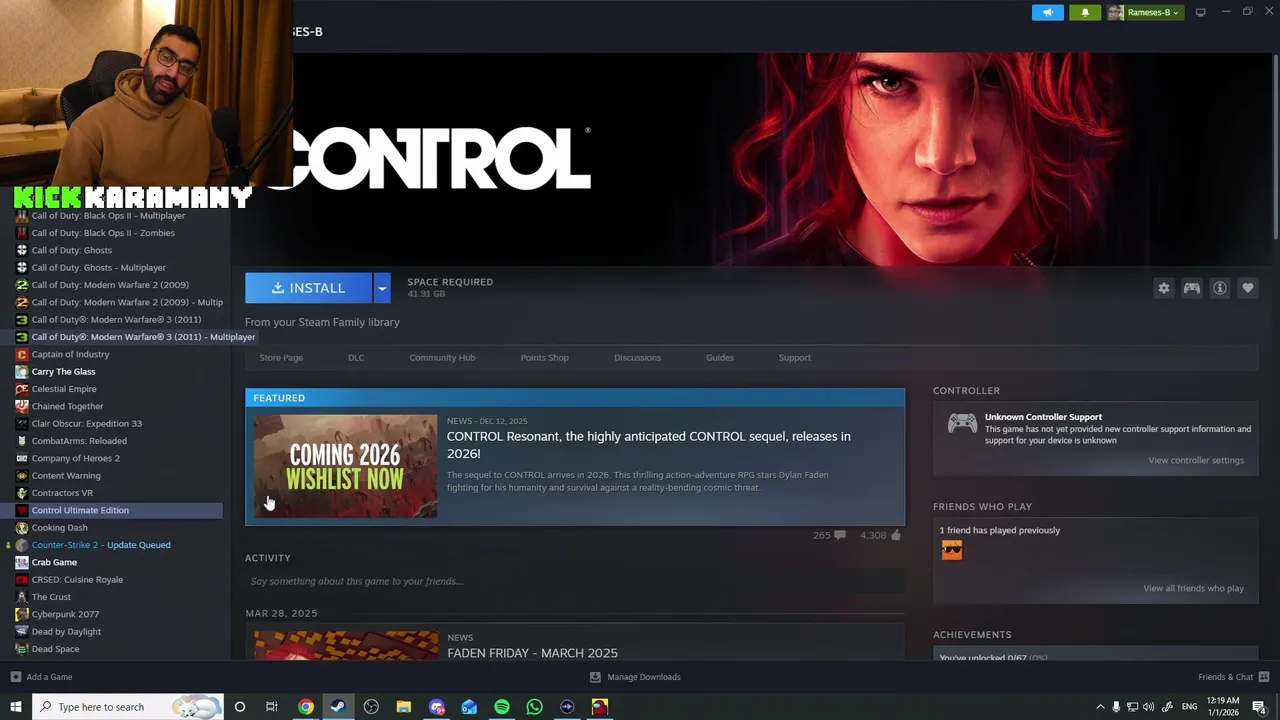This screenshot has width=1280, height=720.
Task: Open the Community Hub tab
Action: point(442,357)
